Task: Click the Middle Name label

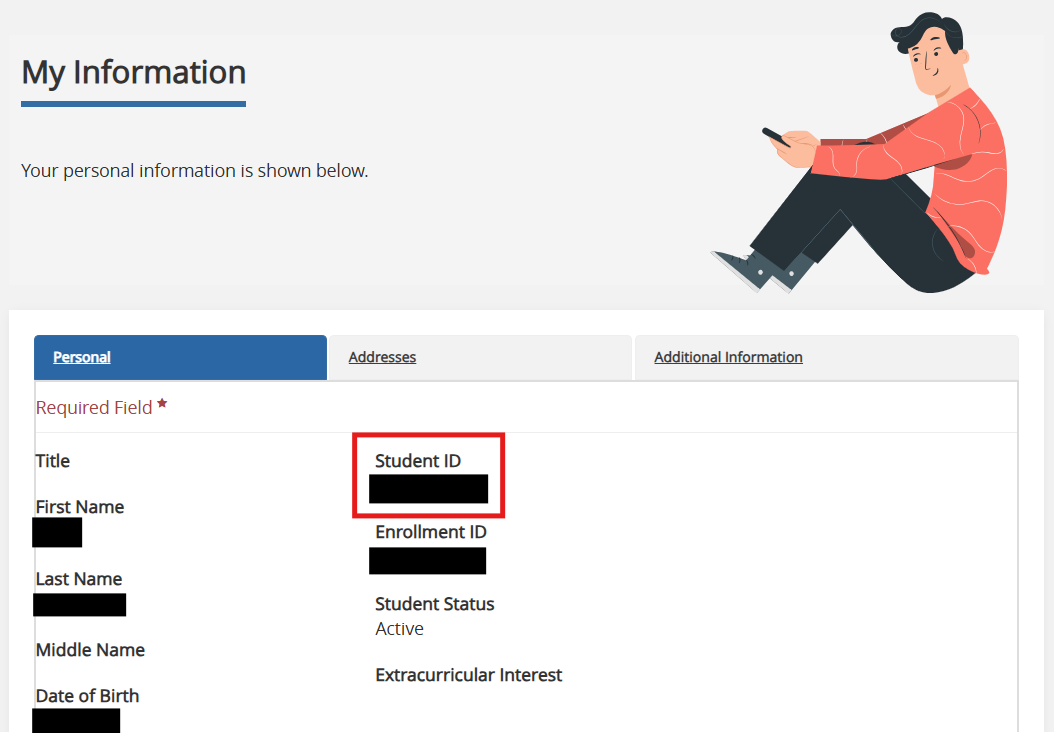Action: 90,650
